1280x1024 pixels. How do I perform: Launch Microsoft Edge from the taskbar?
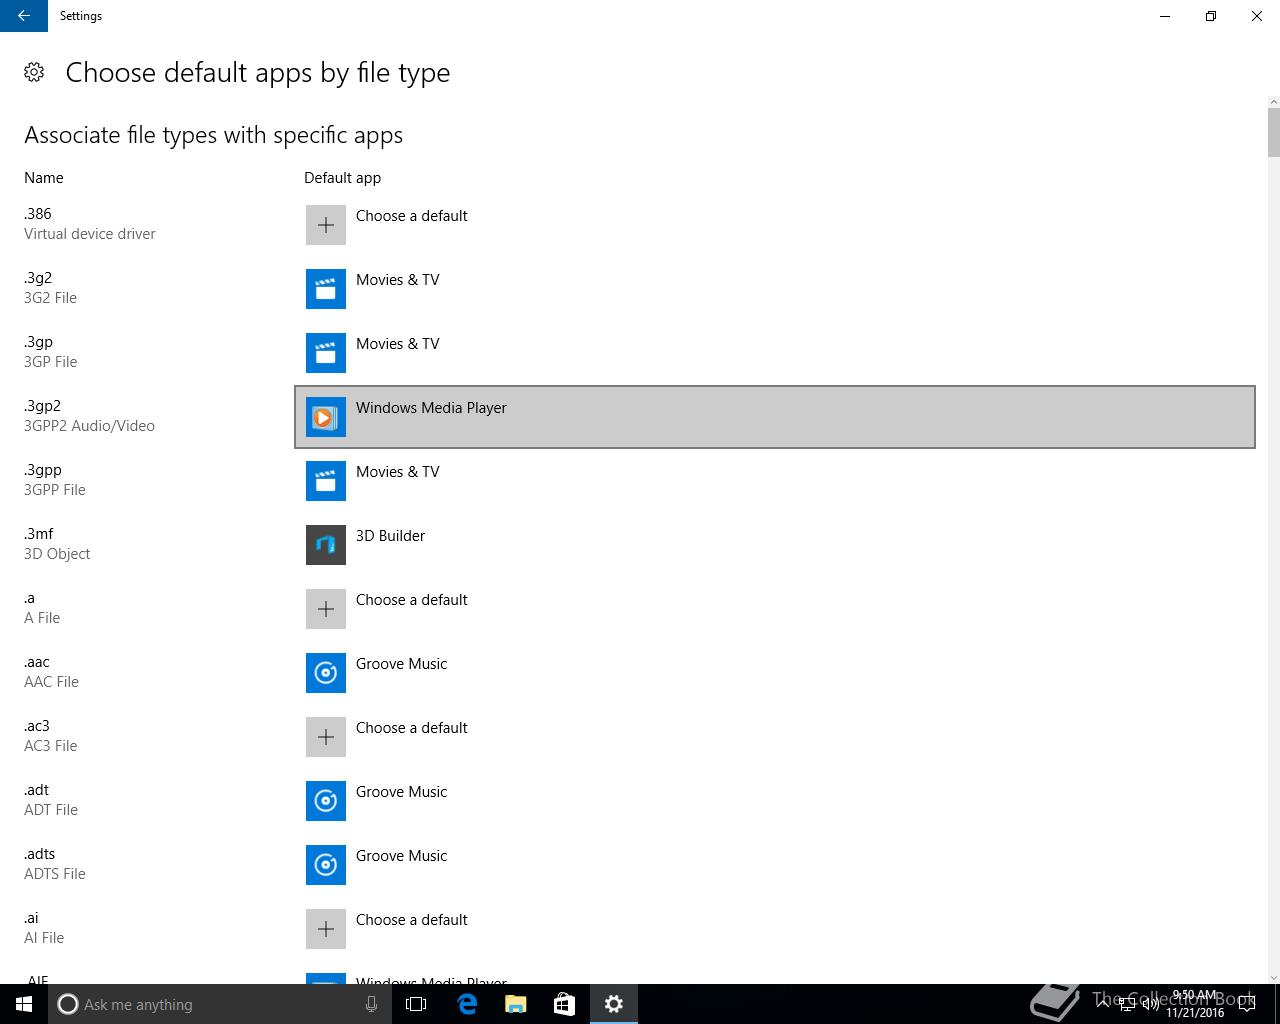(x=467, y=1004)
